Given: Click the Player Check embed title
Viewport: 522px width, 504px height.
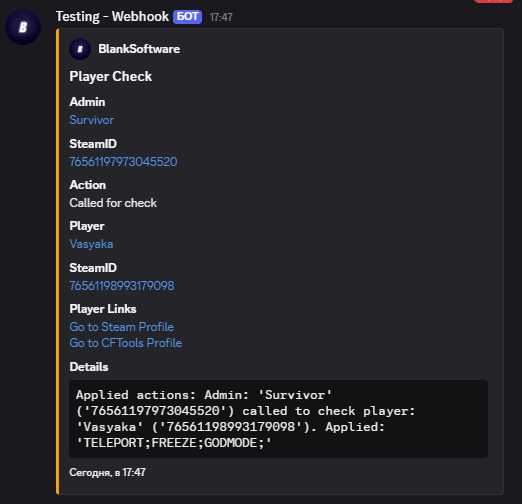Looking at the screenshot, I should tap(111, 76).
